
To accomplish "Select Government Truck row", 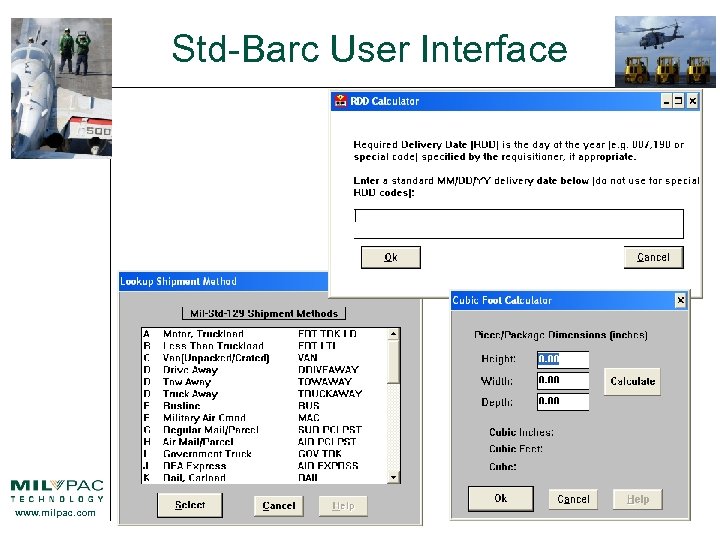I will point(265,454).
